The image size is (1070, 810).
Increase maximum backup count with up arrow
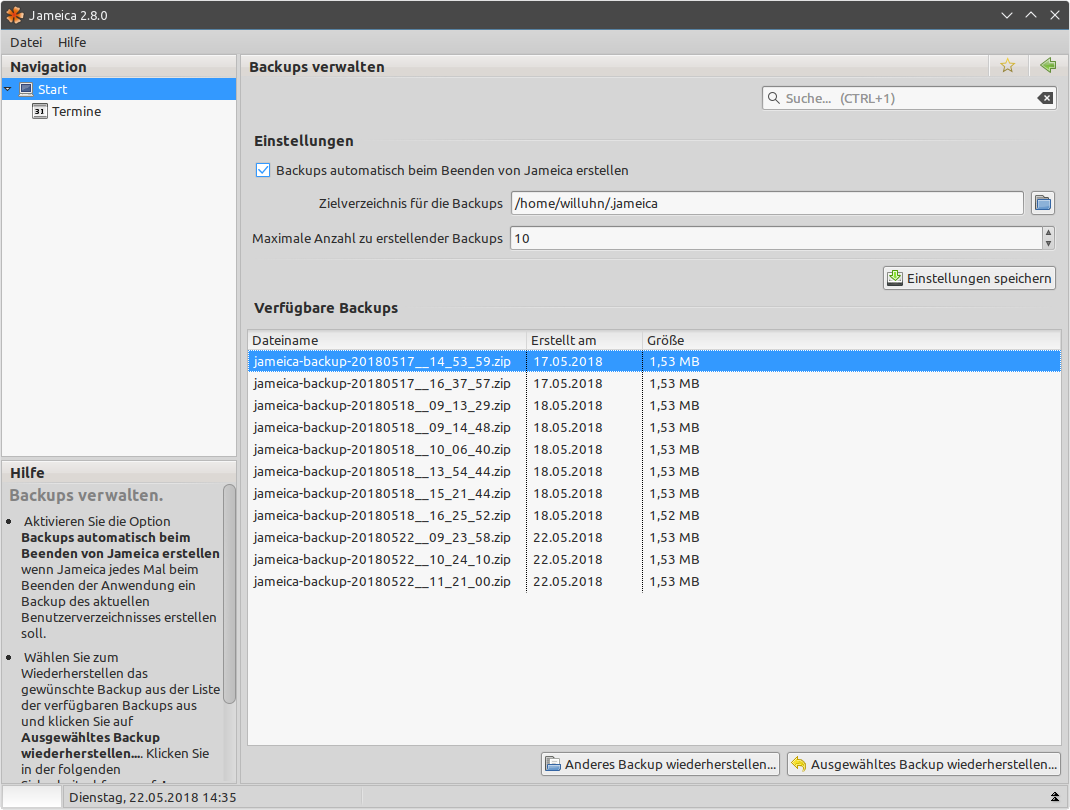pos(1048,233)
